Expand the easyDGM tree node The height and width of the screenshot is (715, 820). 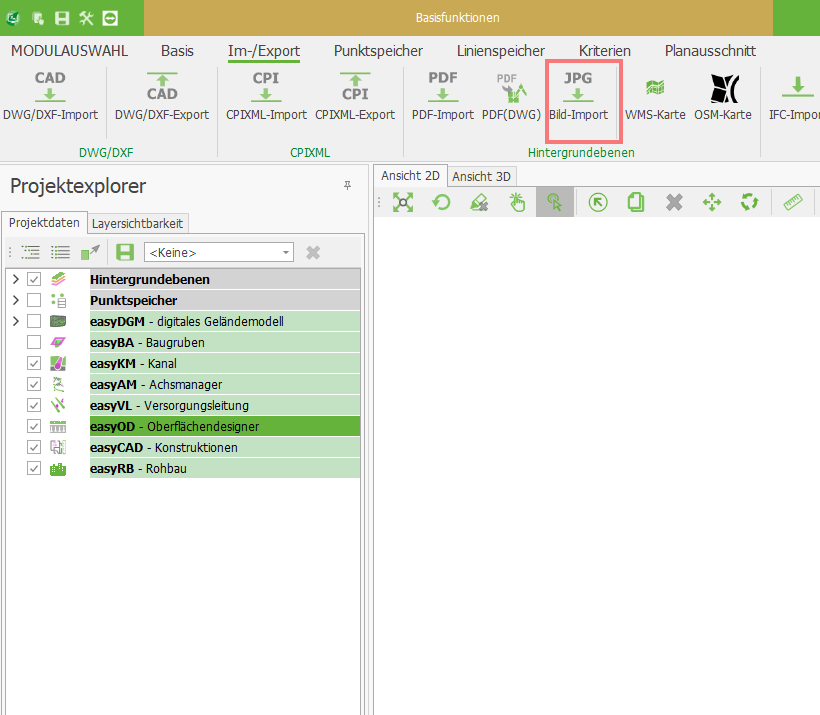(x=15, y=321)
